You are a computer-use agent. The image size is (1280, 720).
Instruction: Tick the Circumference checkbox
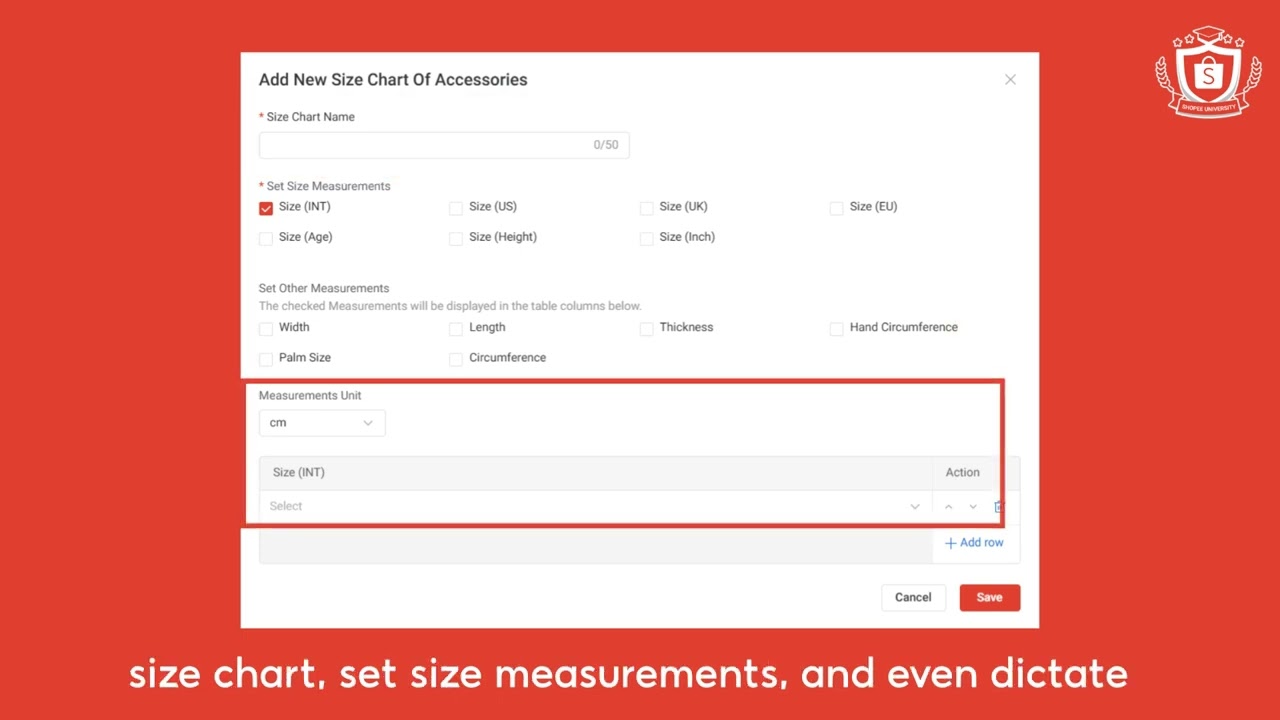(456, 358)
